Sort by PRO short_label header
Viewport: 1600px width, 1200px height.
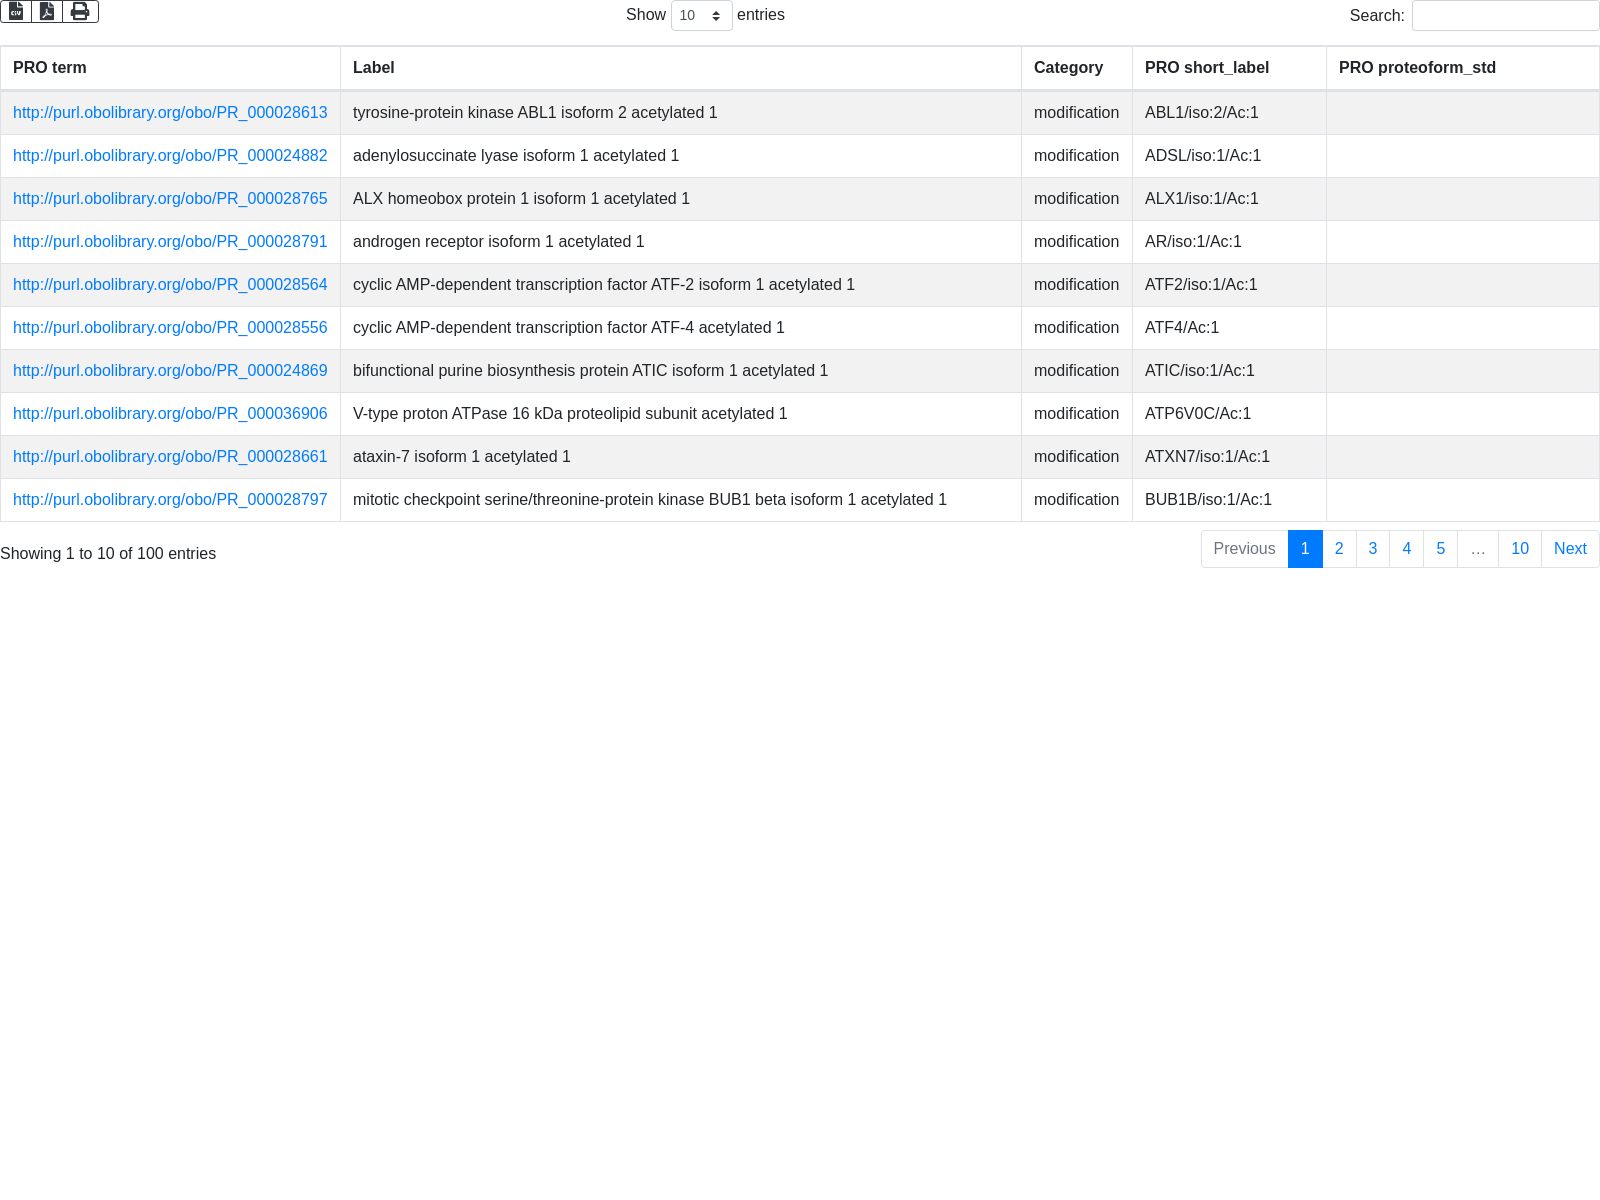pos(1229,68)
